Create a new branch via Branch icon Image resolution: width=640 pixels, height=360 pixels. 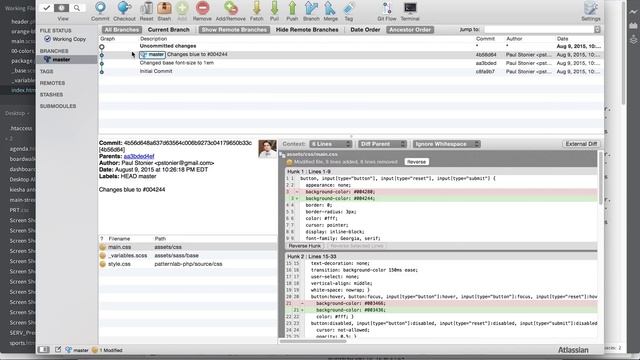311,11
